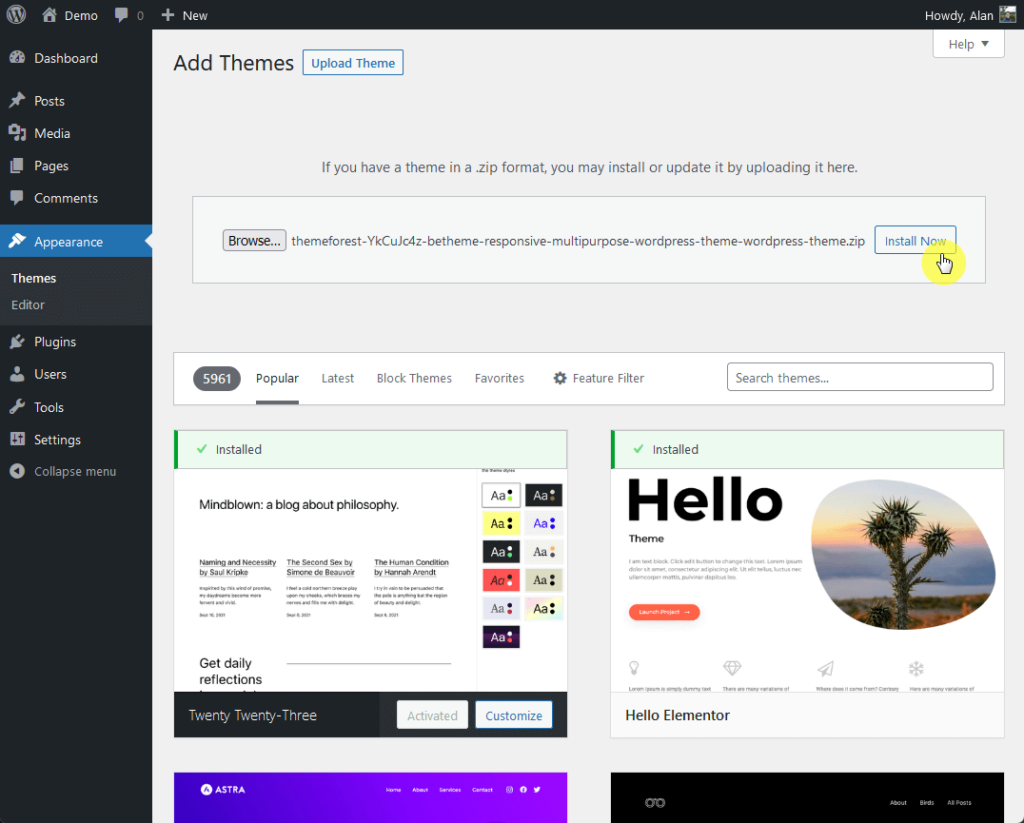The width and height of the screenshot is (1024, 823).
Task: Click the Posts pushpin icon
Action: pos(18,101)
